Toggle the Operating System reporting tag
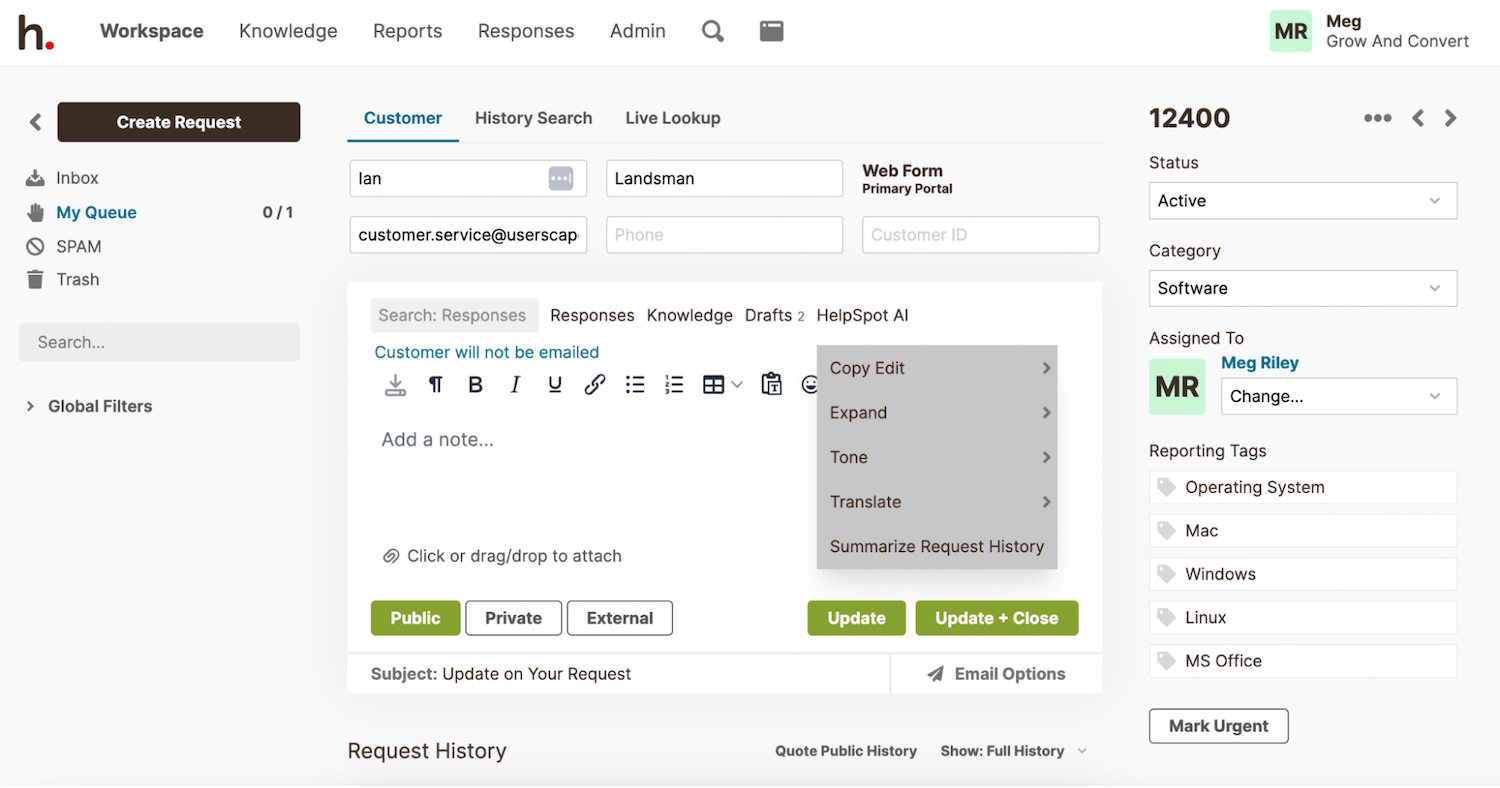This screenshot has height=788, width=1500. (1303, 487)
